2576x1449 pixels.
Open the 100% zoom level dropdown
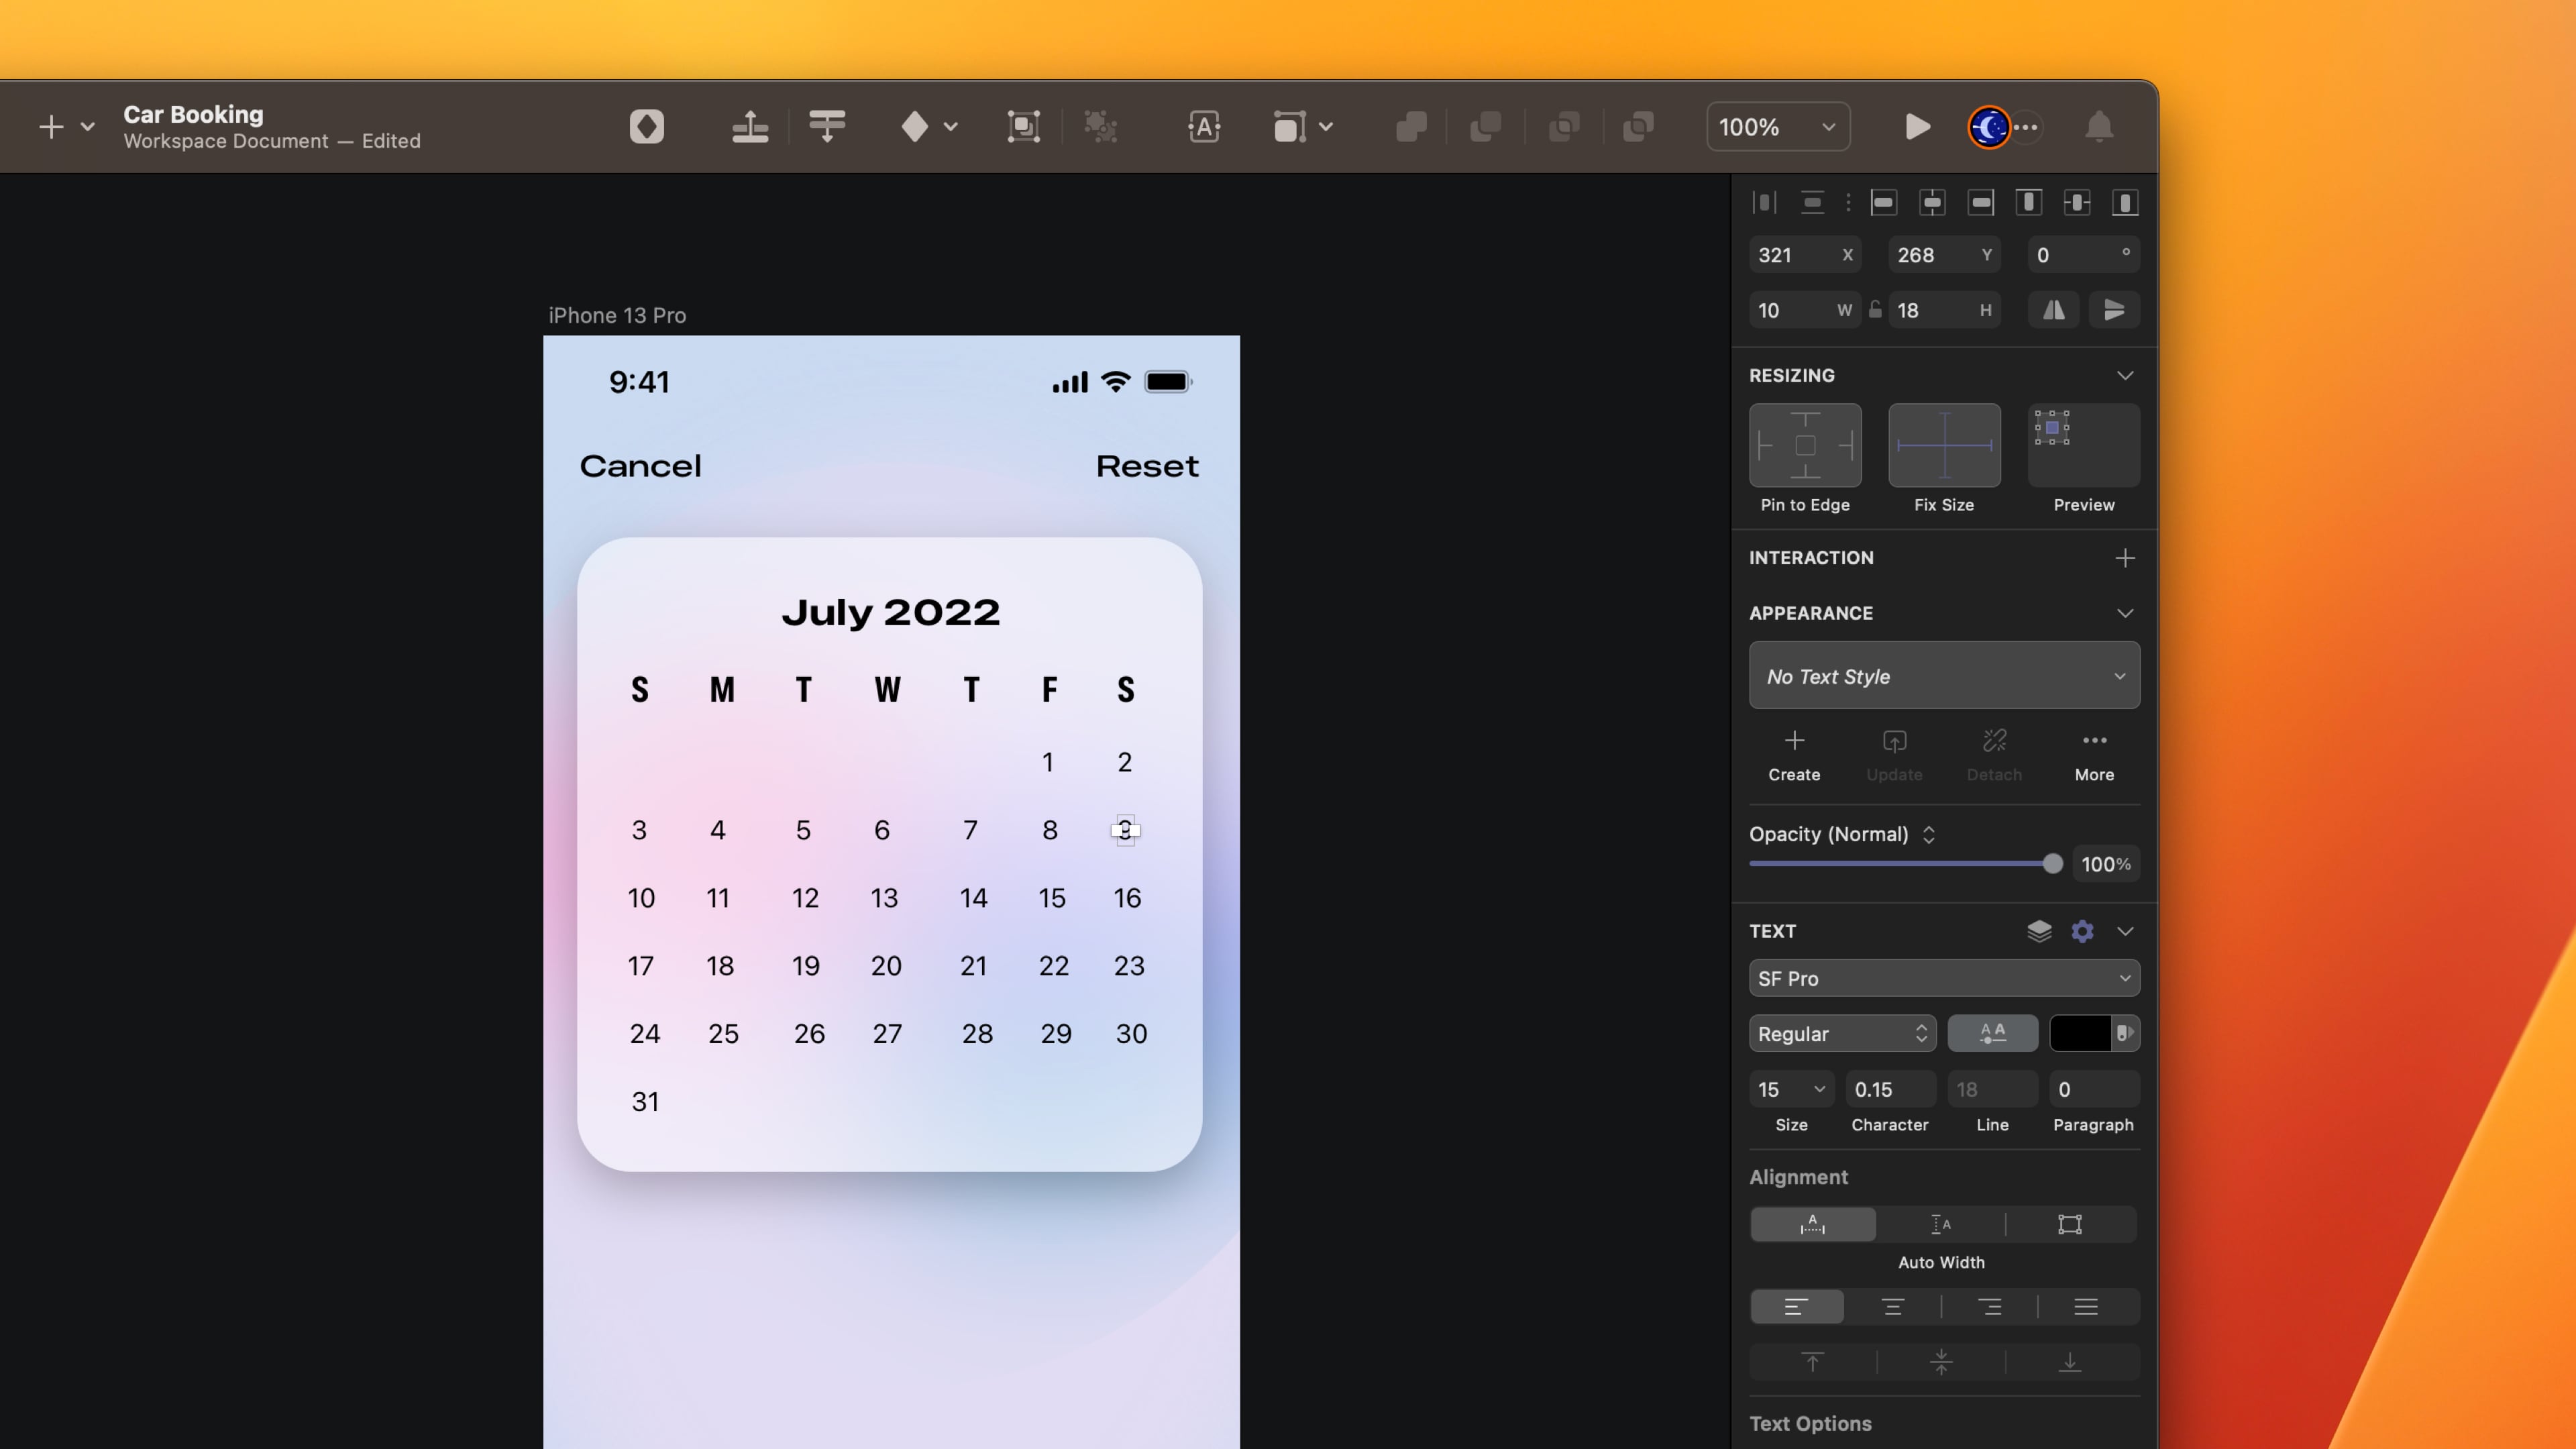tap(1777, 127)
